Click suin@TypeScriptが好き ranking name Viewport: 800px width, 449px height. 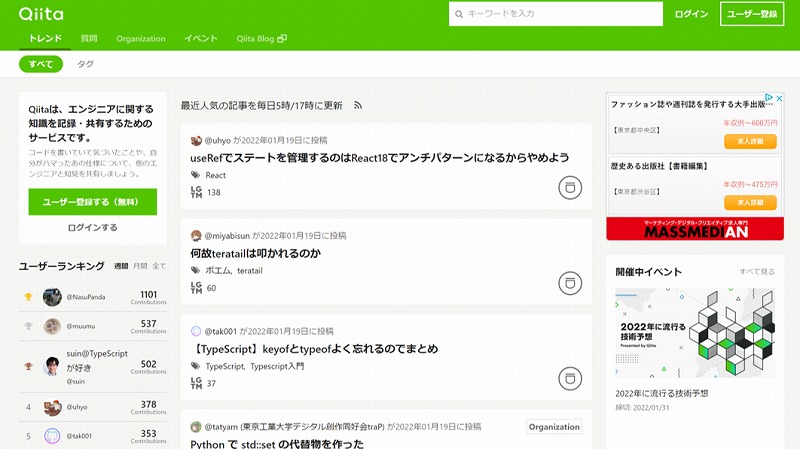point(97,360)
